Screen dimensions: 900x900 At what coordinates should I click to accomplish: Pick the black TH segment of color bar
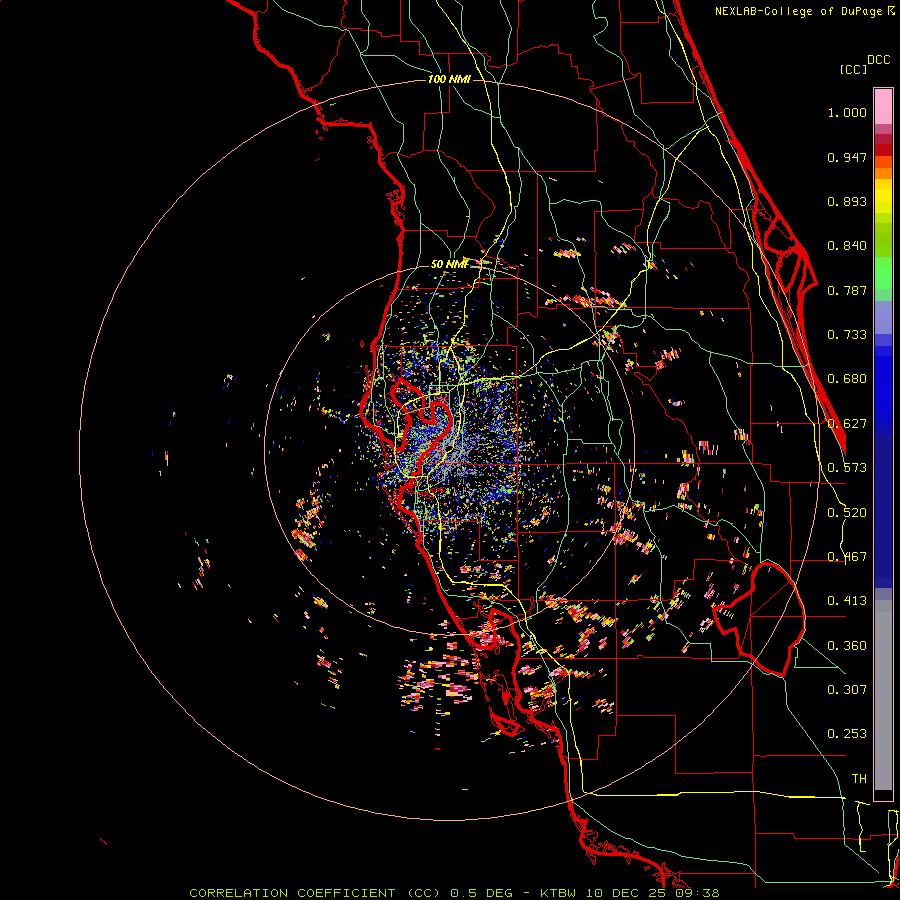[883, 794]
